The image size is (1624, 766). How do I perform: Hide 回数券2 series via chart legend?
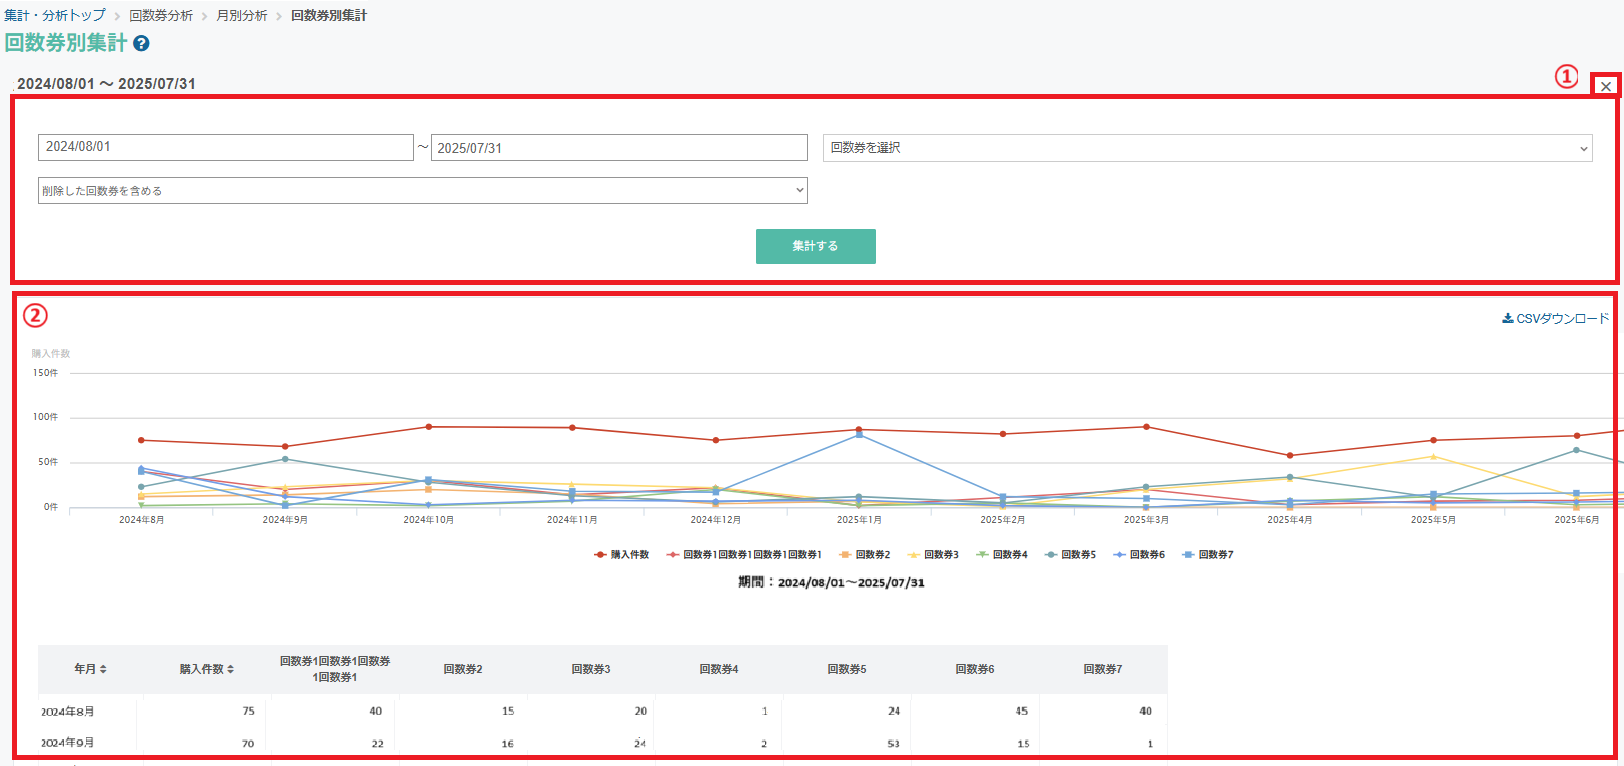[864, 555]
